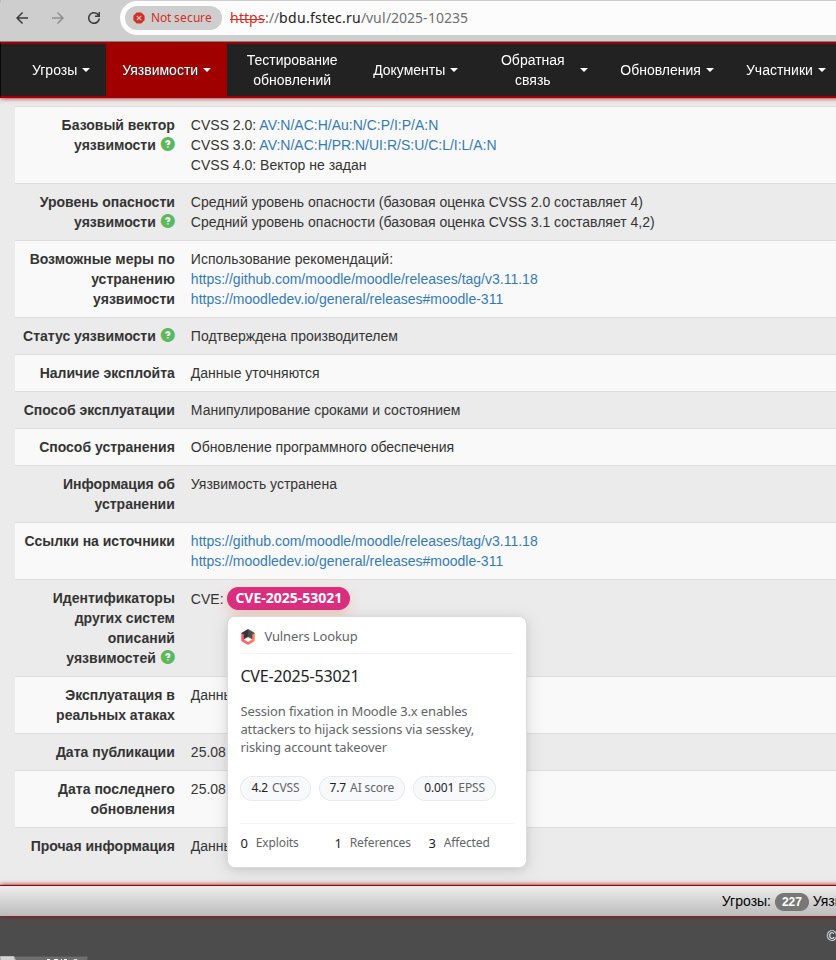Click help icon next to Статус уязвимости
The height and width of the screenshot is (960, 836).
coord(168,336)
